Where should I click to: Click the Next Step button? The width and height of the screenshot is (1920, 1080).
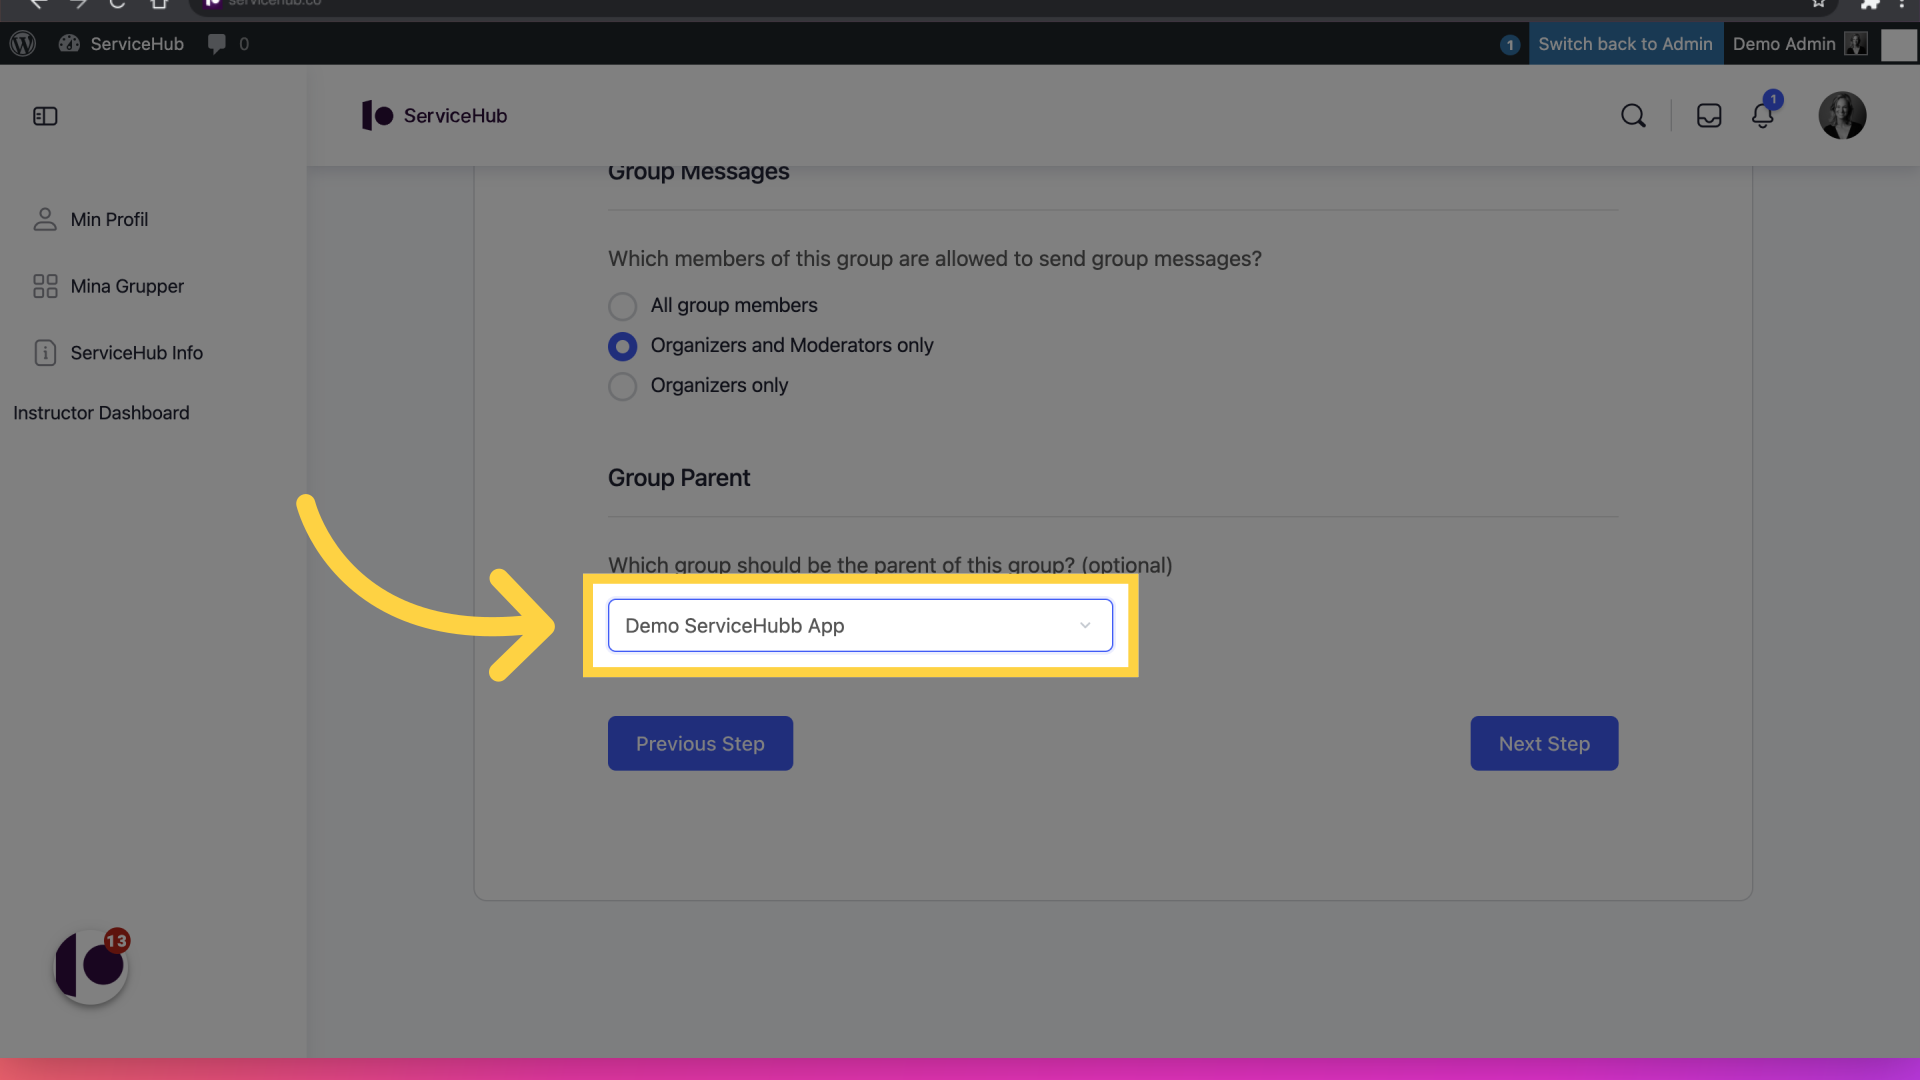point(1543,742)
